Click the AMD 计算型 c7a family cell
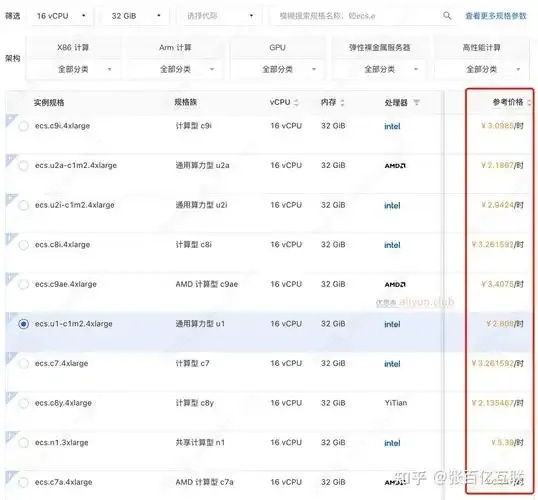 click(204, 482)
